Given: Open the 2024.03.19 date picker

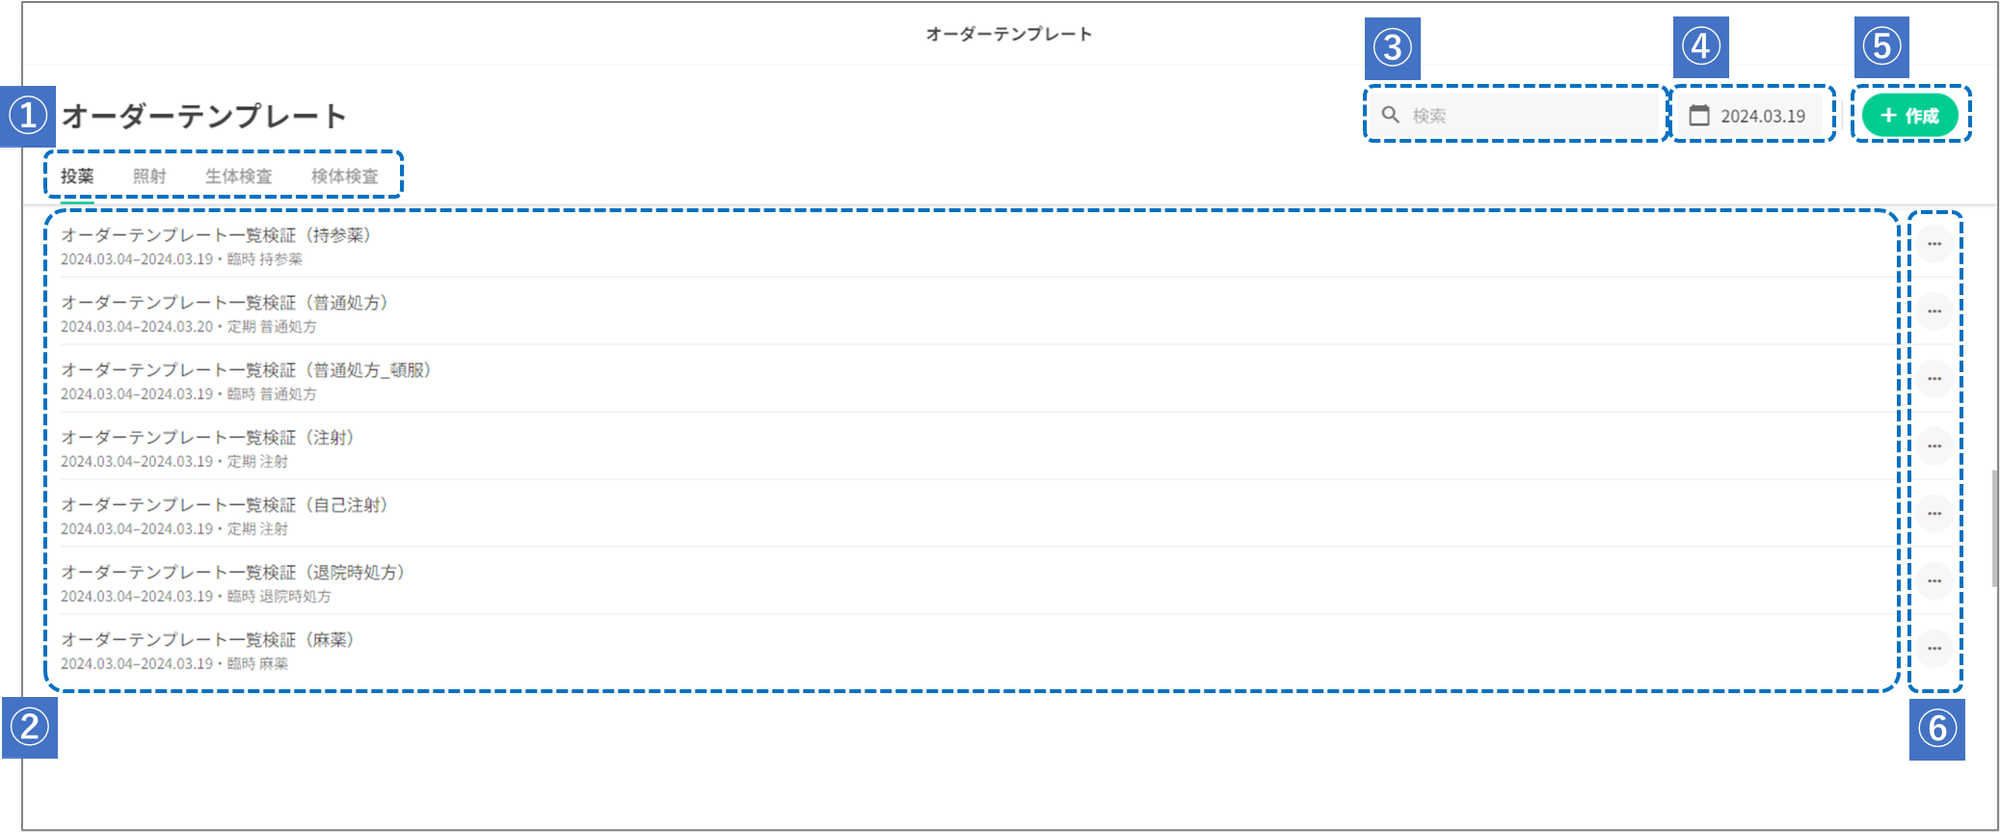Looking at the screenshot, I should (1762, 116).
